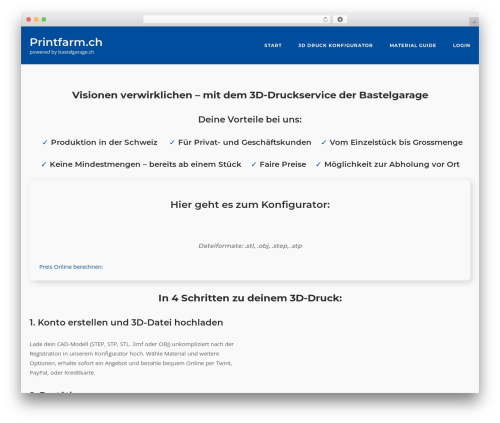Click 'Keine Mindestmengen – bereits ab einem Stück'
Image resolution: width=500 pixels, height=423 pixels.
pyautogui.click(x=145, y=164)
